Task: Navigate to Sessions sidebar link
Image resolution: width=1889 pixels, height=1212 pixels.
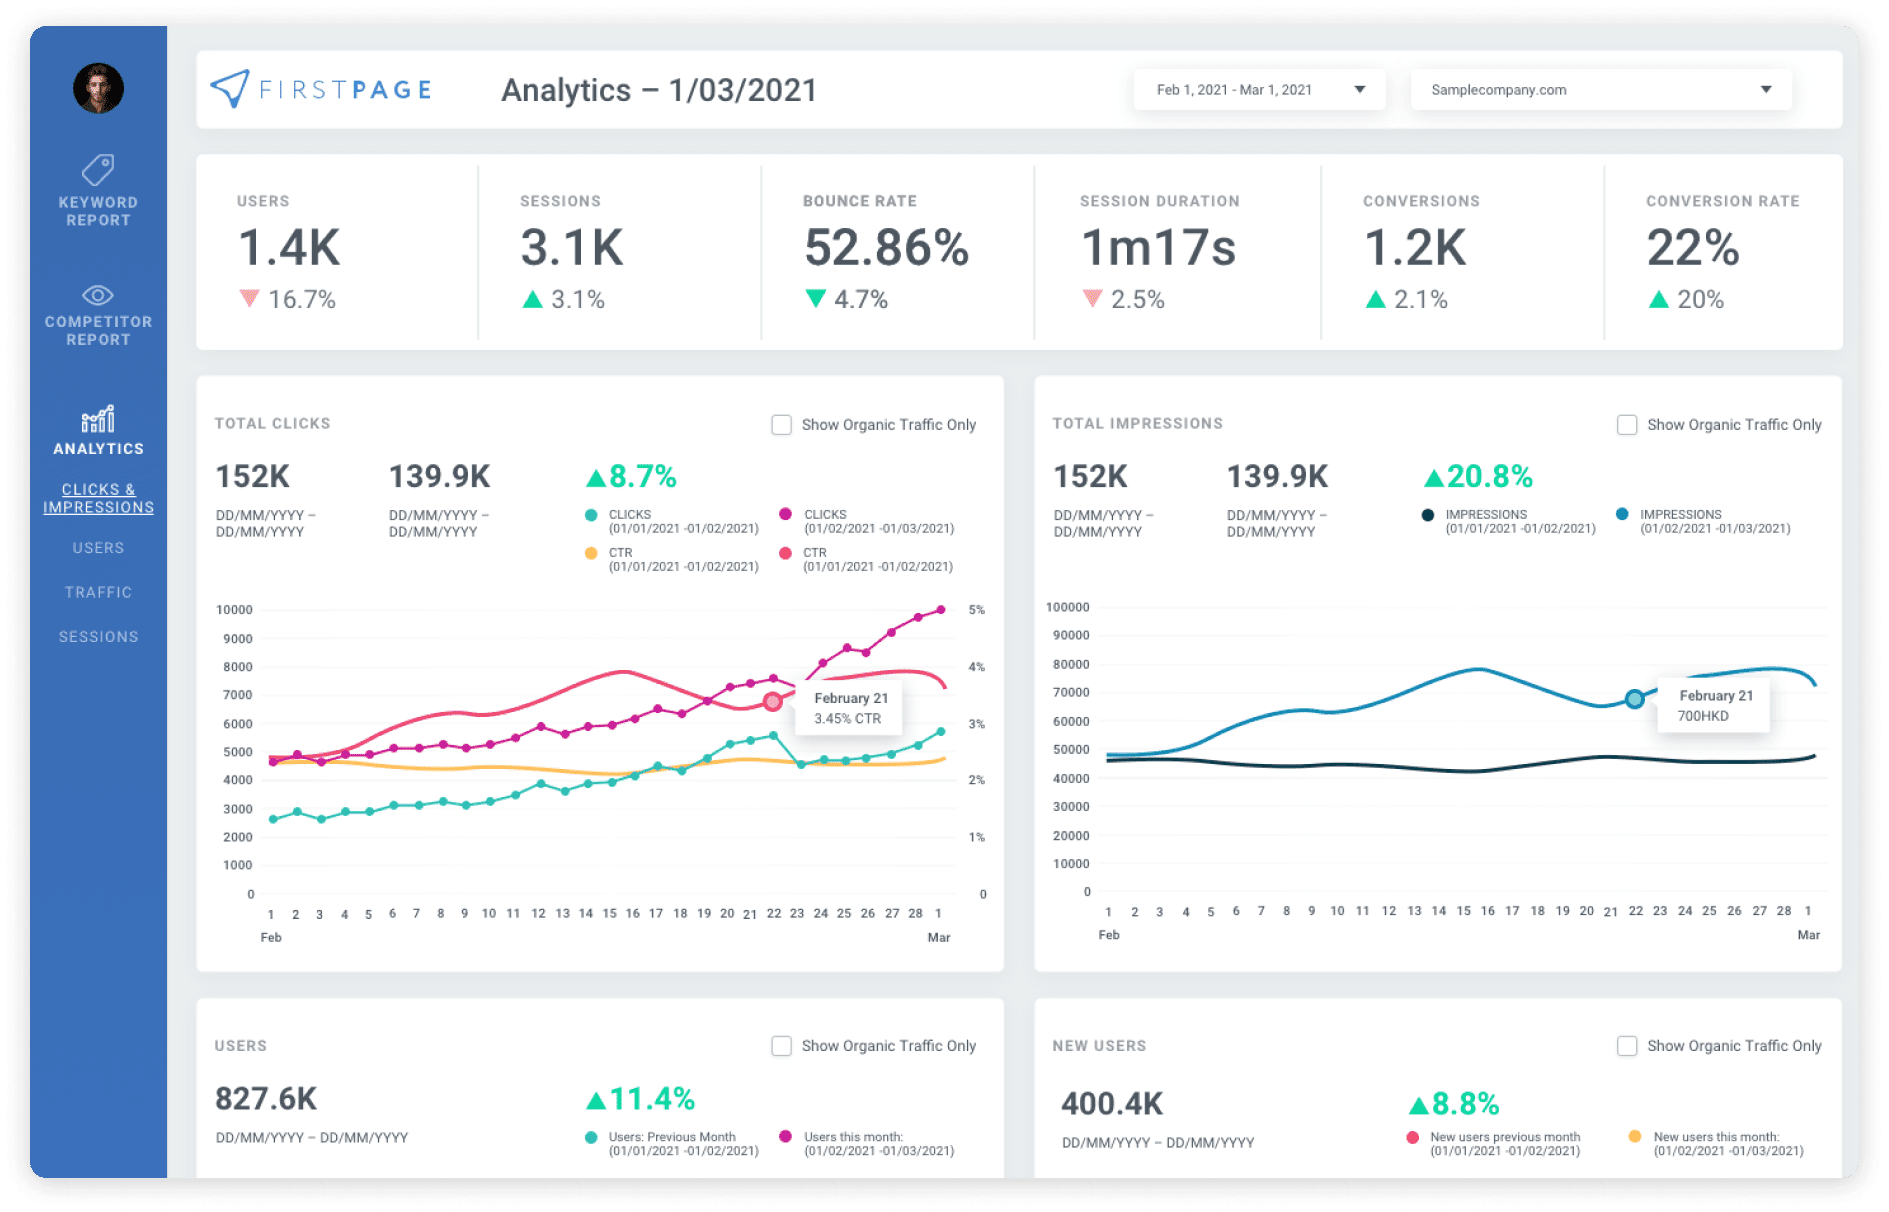Action: 98,637
